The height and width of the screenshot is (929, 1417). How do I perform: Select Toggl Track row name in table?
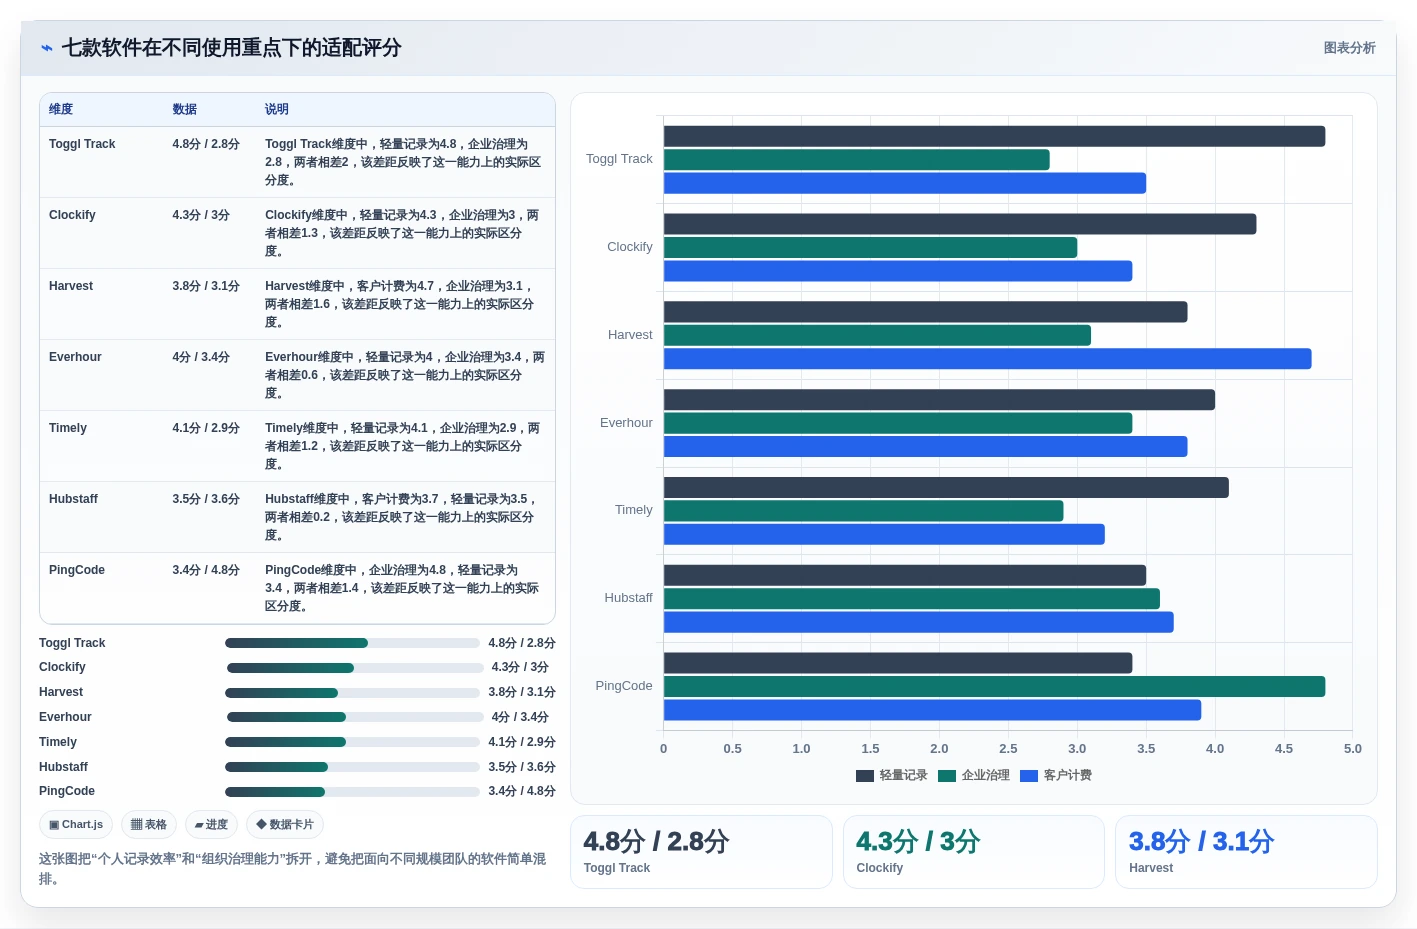click(82, 144)
